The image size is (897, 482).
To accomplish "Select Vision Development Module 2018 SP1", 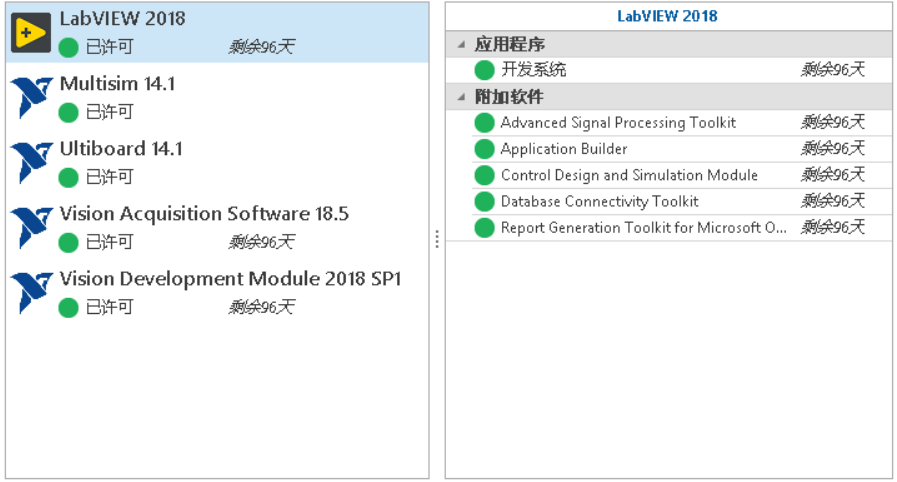I will click(x=217, y=293).
